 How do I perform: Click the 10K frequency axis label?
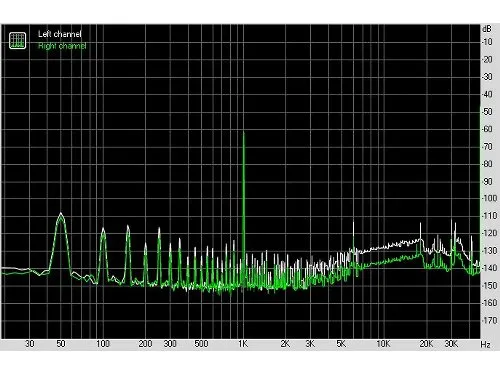pyautogui.click(x=383, y=344)
